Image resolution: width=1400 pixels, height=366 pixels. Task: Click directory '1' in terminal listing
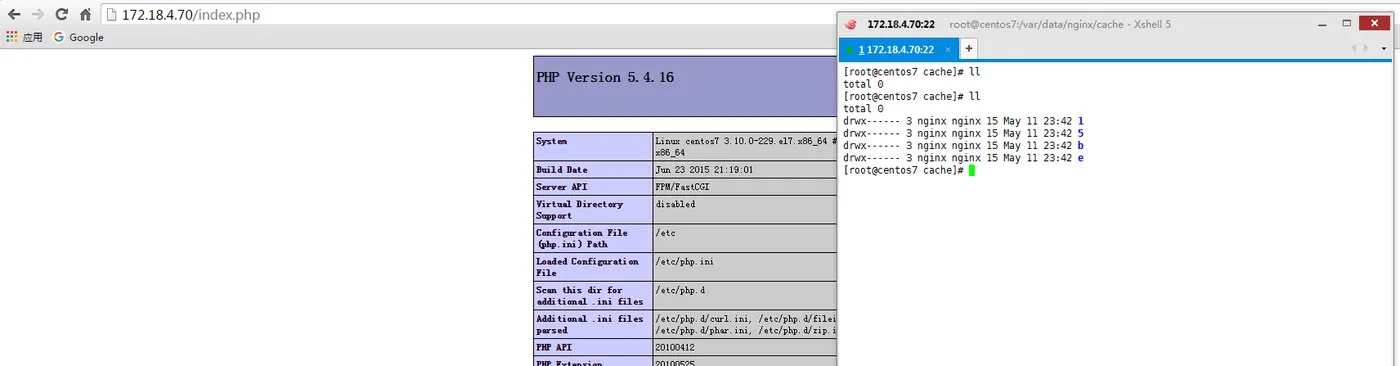pos(1081,120)
